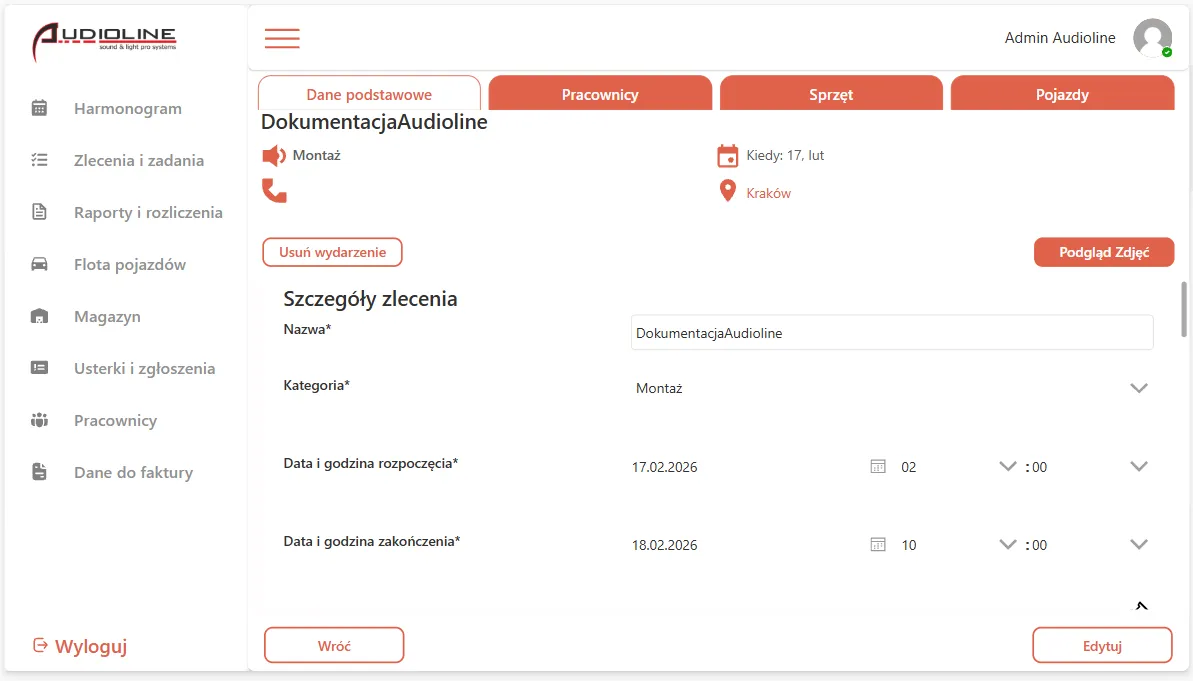Click the Usuń wydarzenie button
The image size is (1193, 681).
tap(332, 252)
